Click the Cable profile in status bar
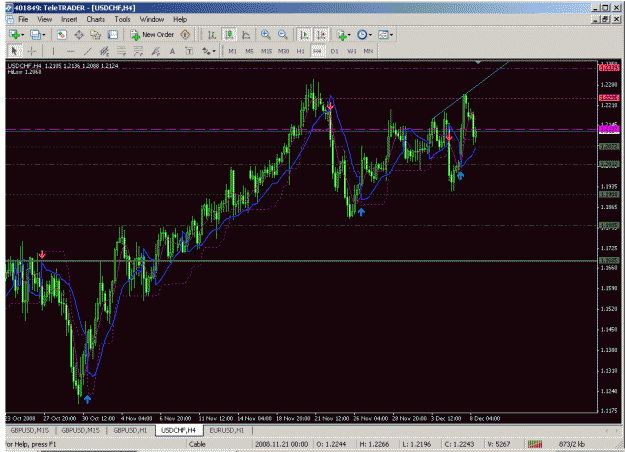The height and width of the screenshot is (452, 625). 197,444
